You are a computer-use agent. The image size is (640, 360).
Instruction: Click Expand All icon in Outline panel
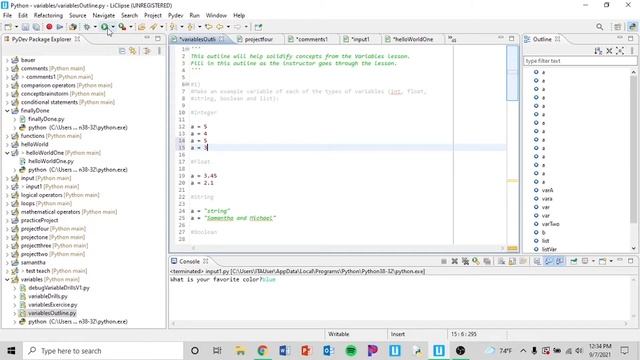pyautogui.click(x=620, y=51)
